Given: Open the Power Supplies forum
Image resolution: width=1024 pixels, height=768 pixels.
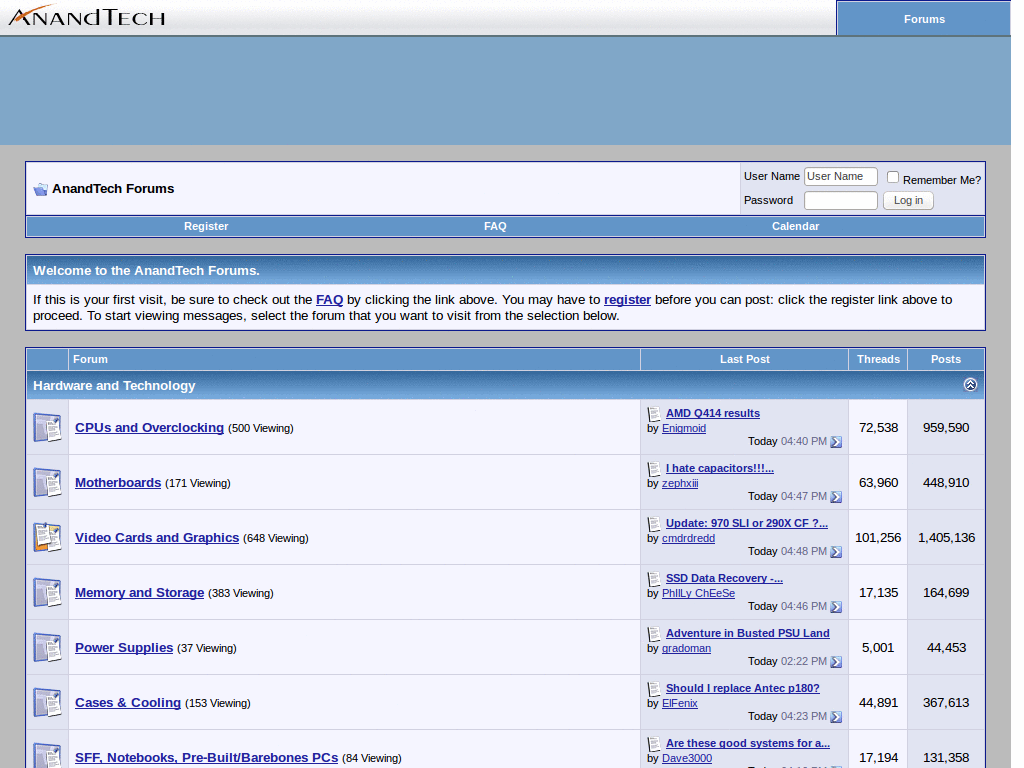Looking at the screenshot, I should tap(124, 647).
